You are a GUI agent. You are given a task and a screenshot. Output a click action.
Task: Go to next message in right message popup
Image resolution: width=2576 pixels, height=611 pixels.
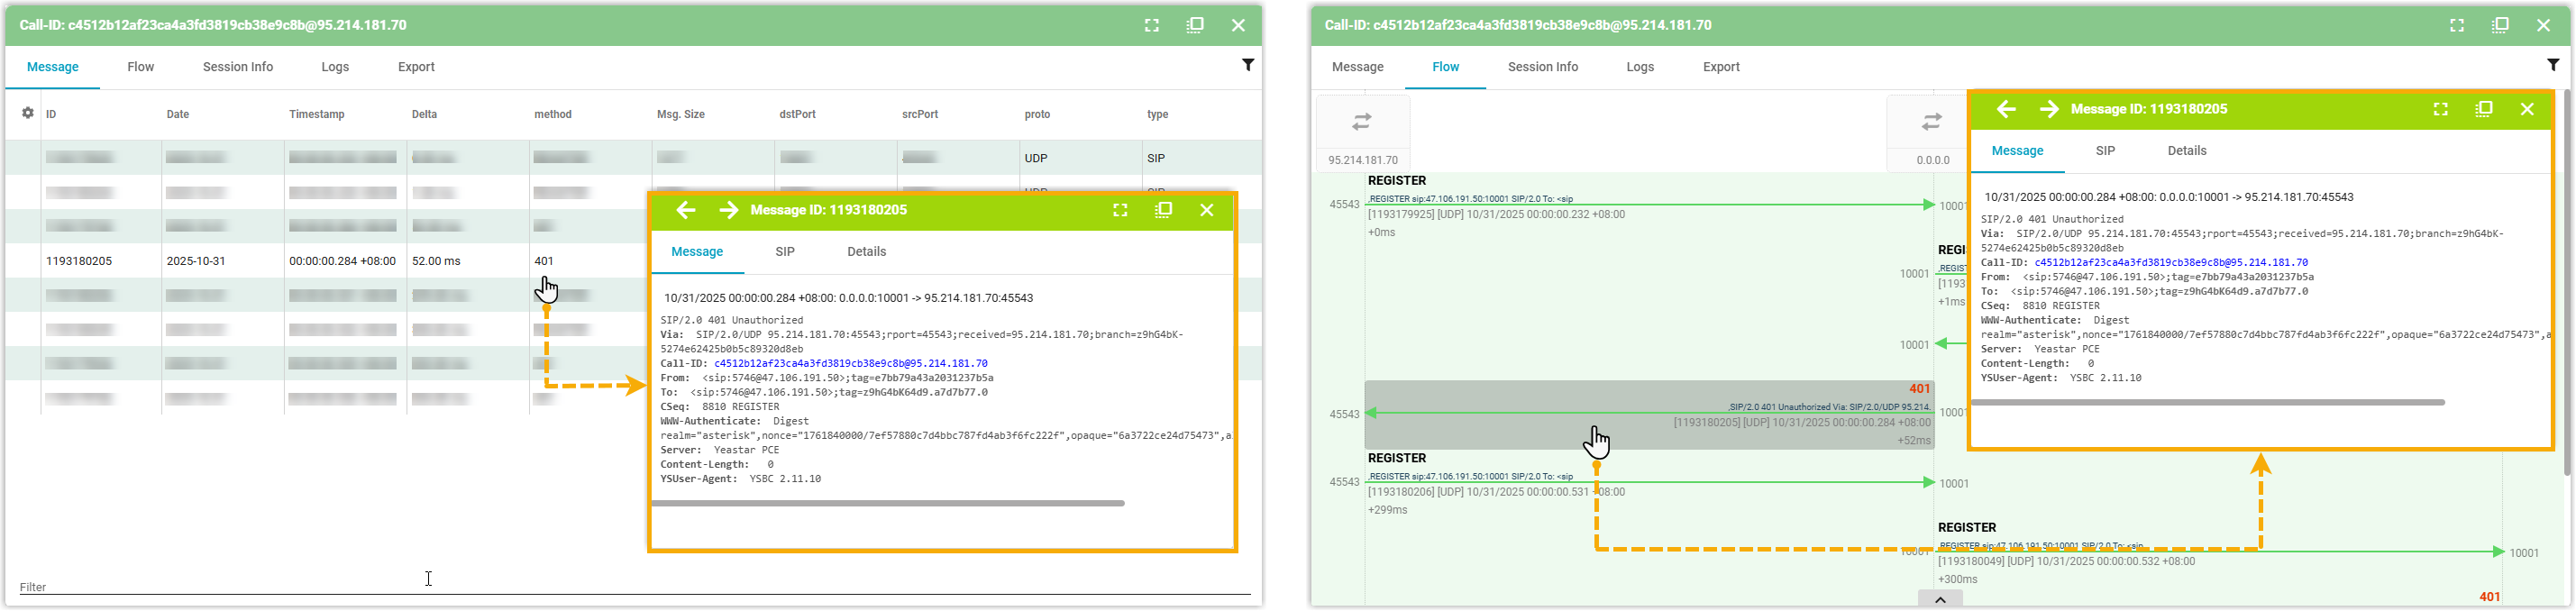point(2048,109)
